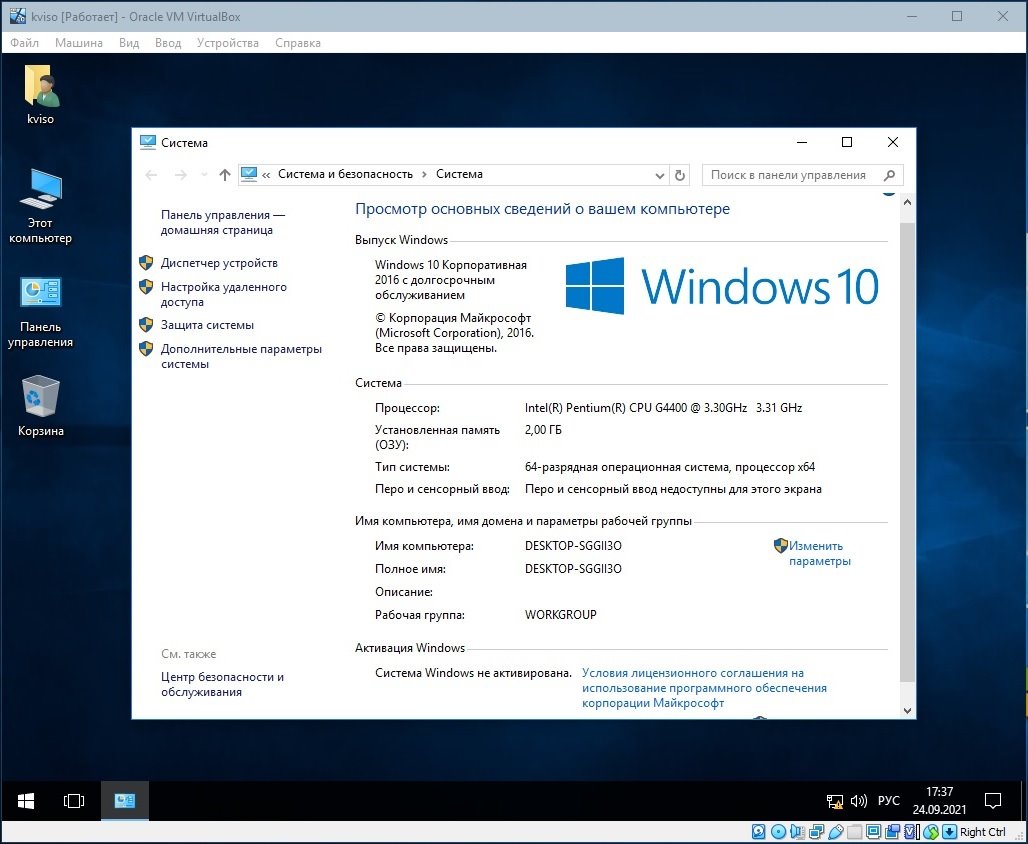
Task: Open the Ввод menu in VirtualBox
Action: [x=168, y=43]
